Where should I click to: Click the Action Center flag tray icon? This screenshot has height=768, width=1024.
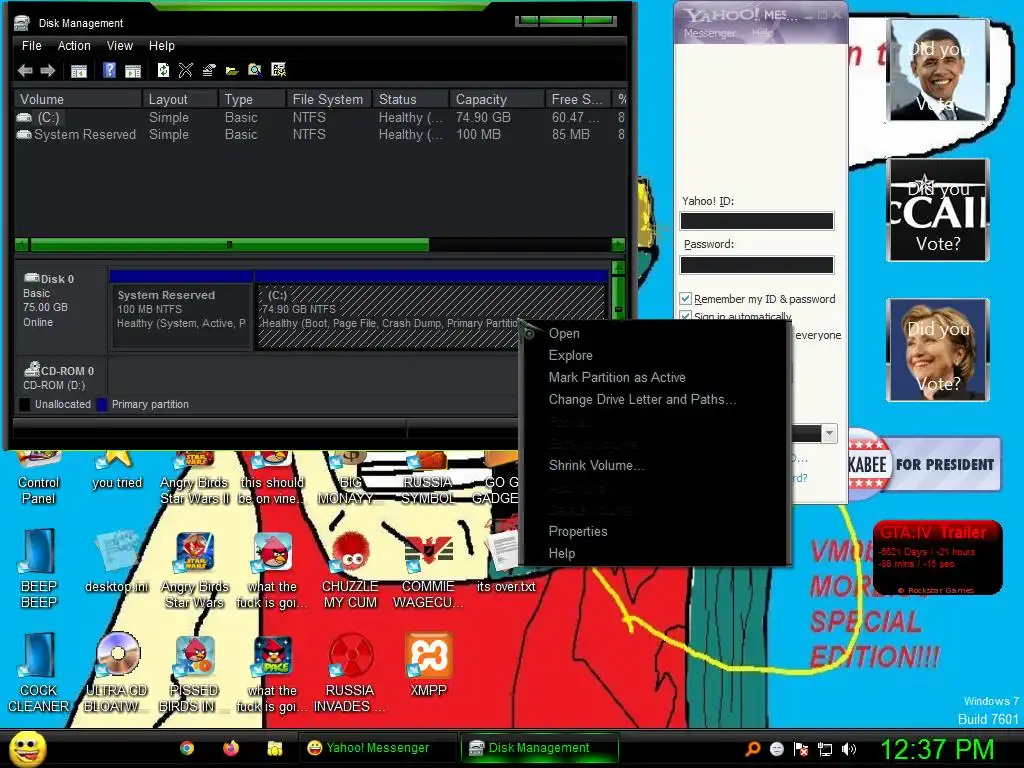click(801, 749)
